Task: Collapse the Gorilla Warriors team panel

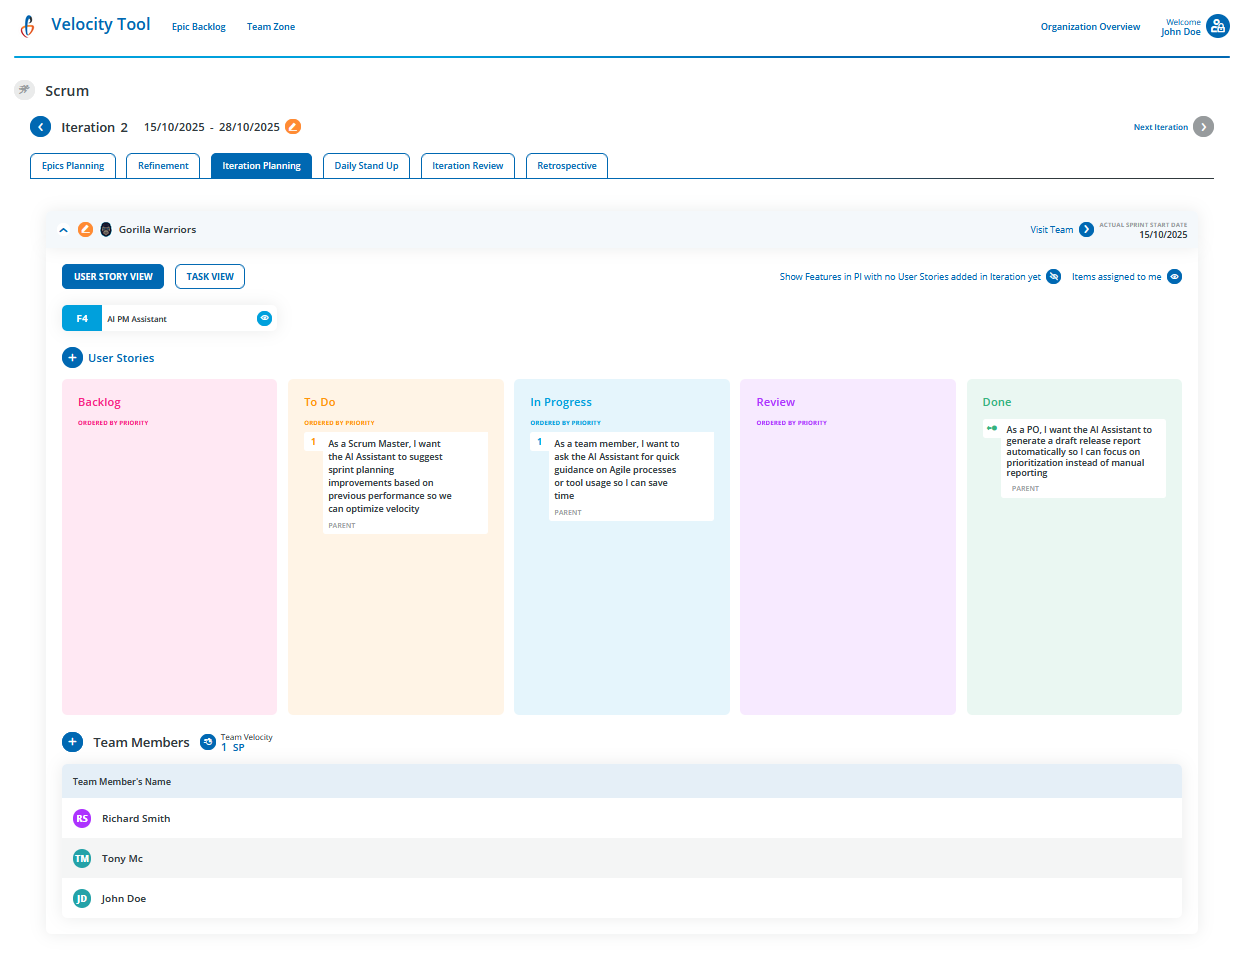Action: pos(63,229)
